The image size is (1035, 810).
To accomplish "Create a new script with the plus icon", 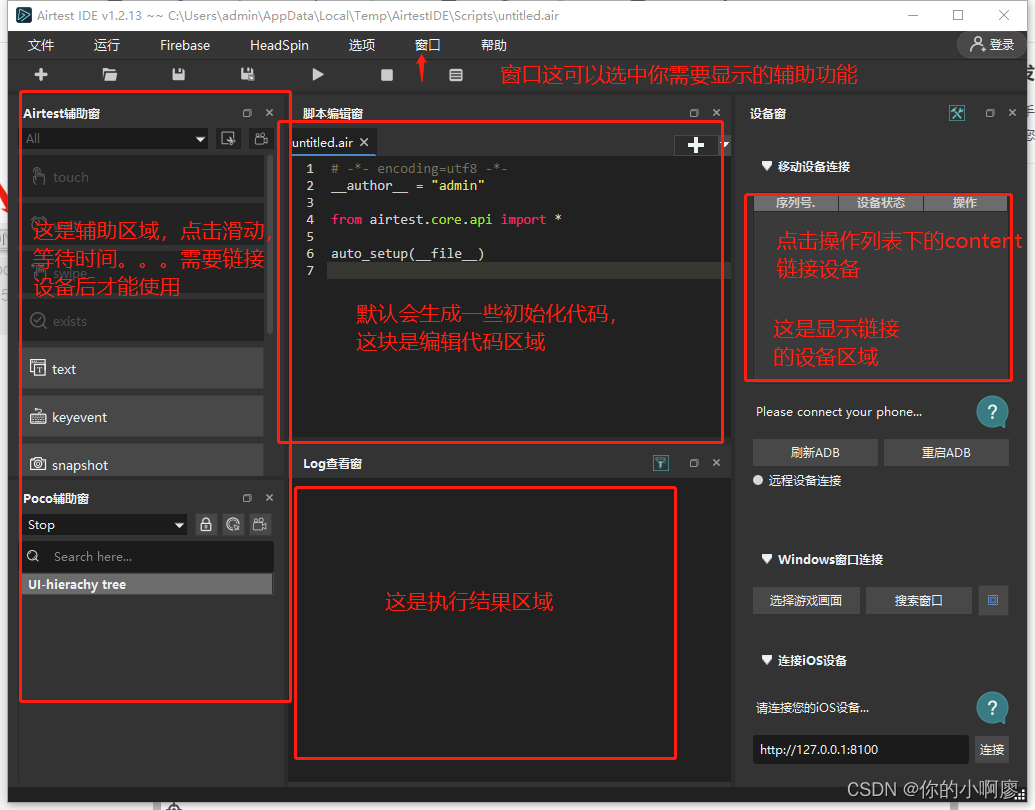I will pyautogui.click(x=40, y=74).
